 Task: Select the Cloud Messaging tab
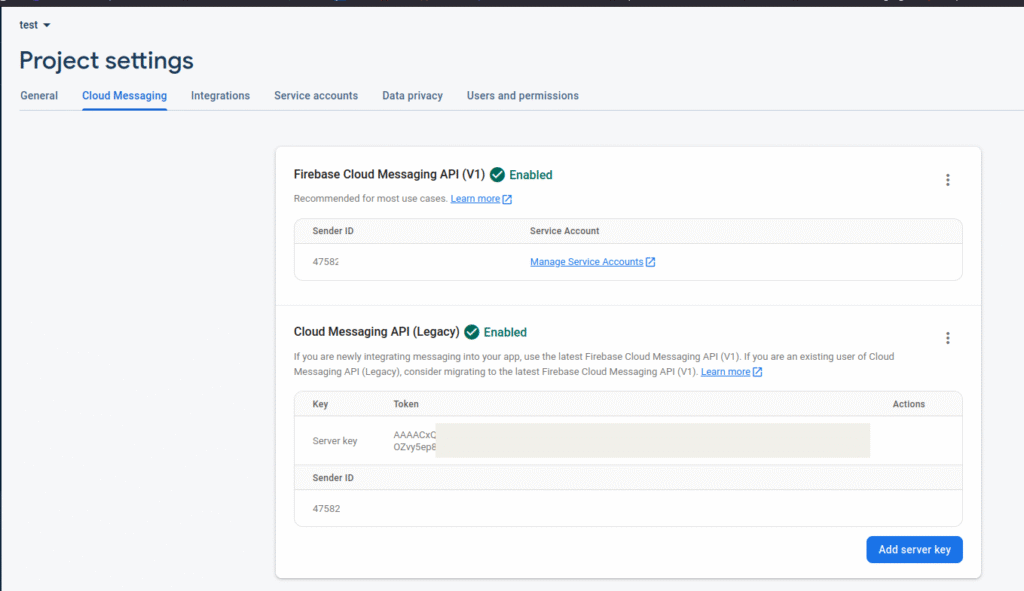[x=124, y=95]
